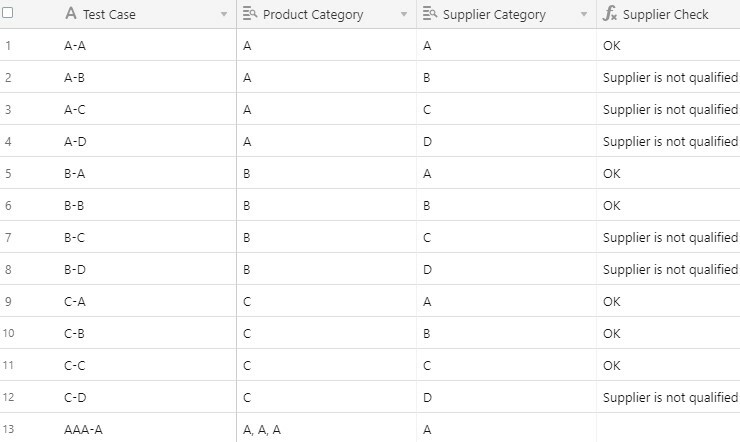Click the OK result in row 5

click(612, 174)
